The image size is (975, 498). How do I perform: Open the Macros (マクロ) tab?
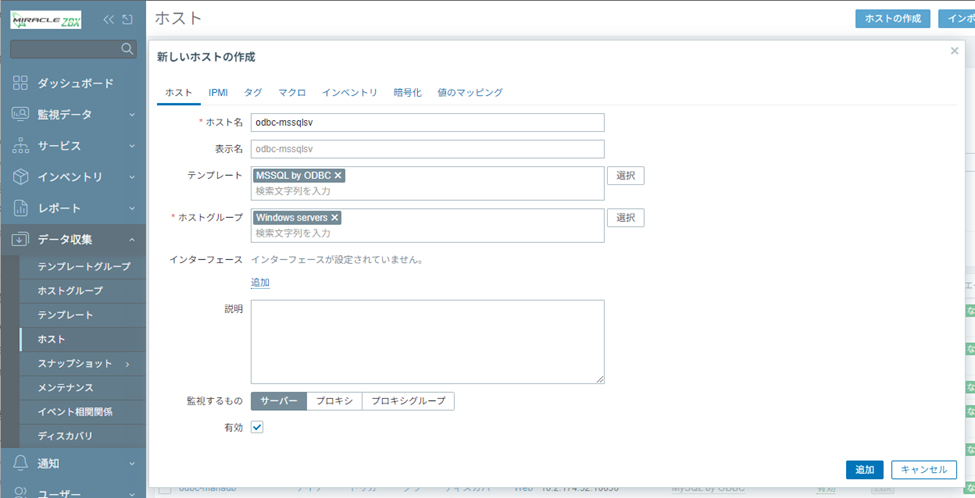[292, 92]
